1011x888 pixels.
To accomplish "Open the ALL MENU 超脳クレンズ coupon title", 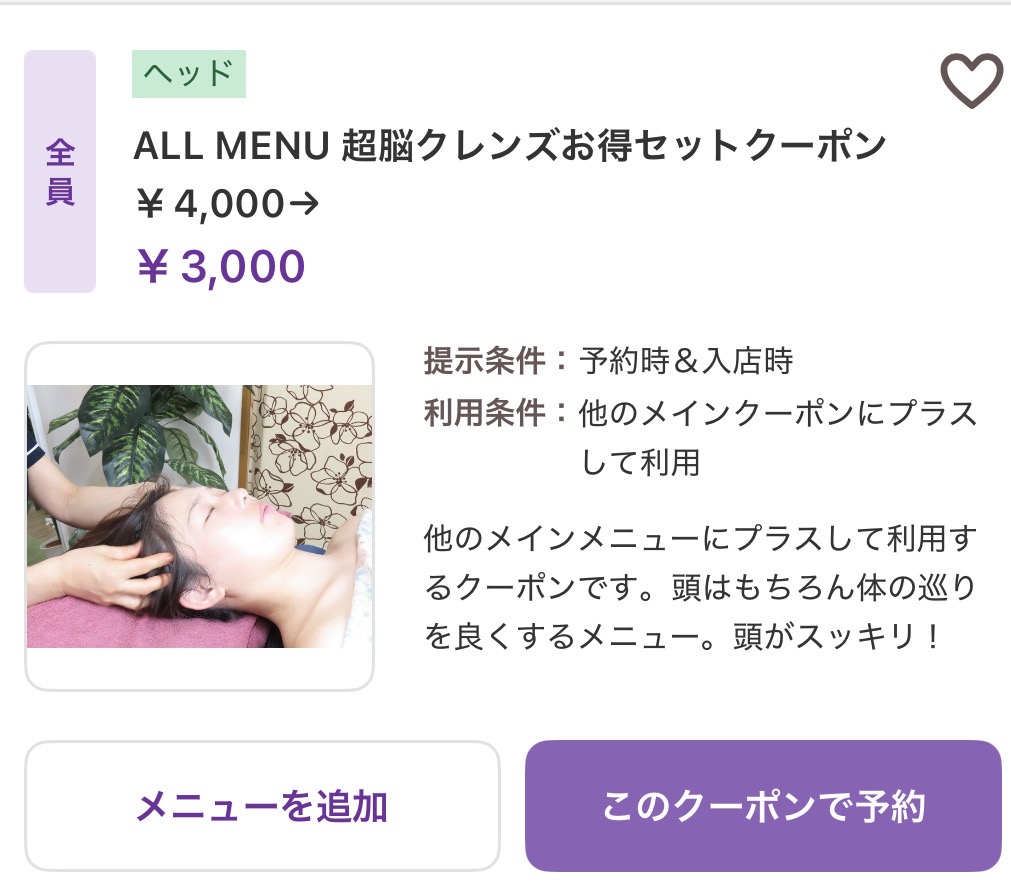I will click(x=509, y=147).
